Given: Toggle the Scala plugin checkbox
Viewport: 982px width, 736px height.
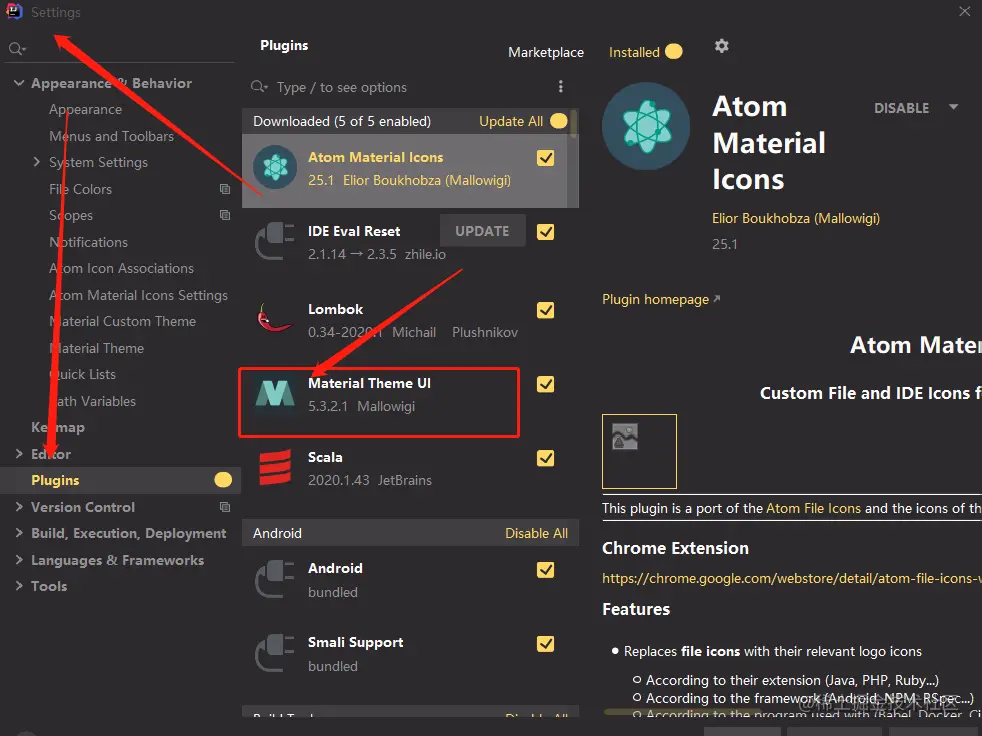Looking at the screenshot, I should pos(545,458).
